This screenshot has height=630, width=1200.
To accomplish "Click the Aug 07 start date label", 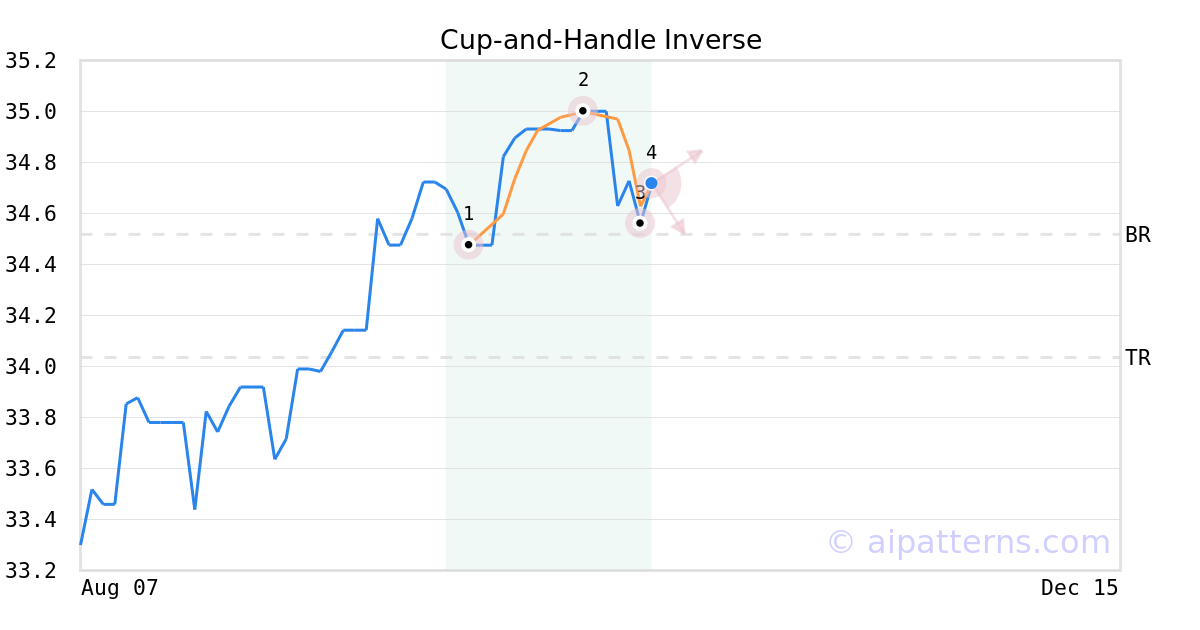I will (x=119, y=588).
